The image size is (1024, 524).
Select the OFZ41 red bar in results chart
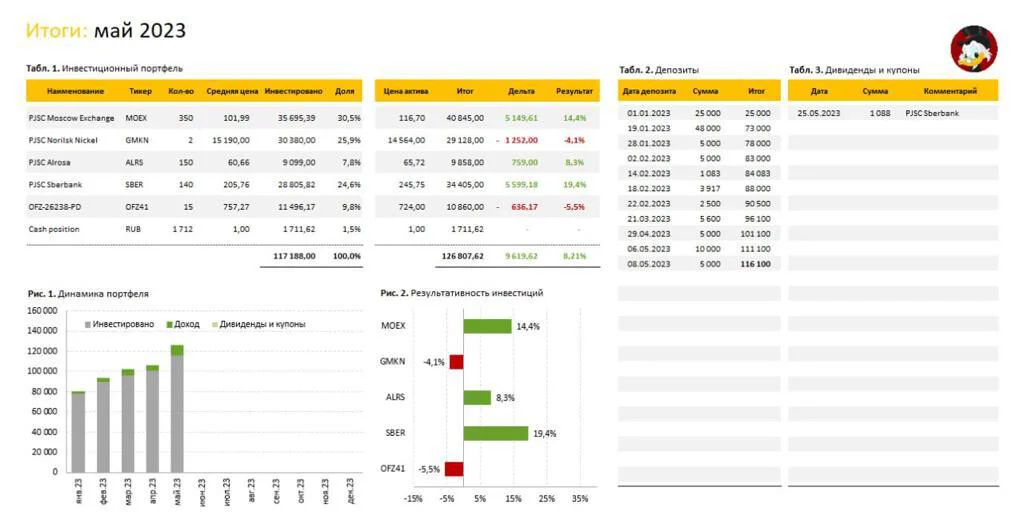(x=455, y=469)
